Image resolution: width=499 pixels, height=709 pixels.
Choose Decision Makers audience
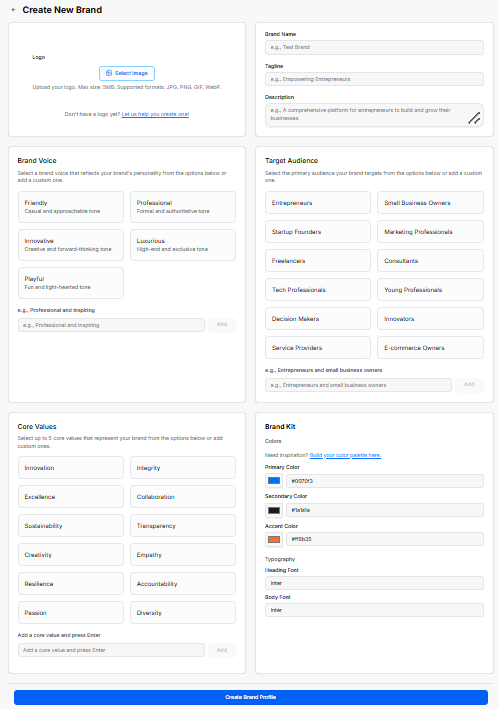(318, 319)
